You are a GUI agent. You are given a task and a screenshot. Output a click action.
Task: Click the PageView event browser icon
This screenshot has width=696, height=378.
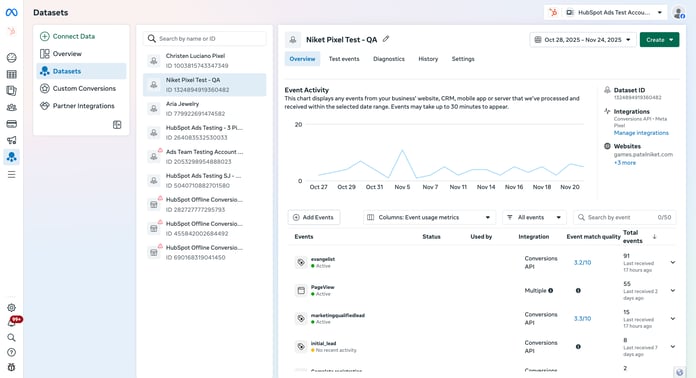coord(301,291)
